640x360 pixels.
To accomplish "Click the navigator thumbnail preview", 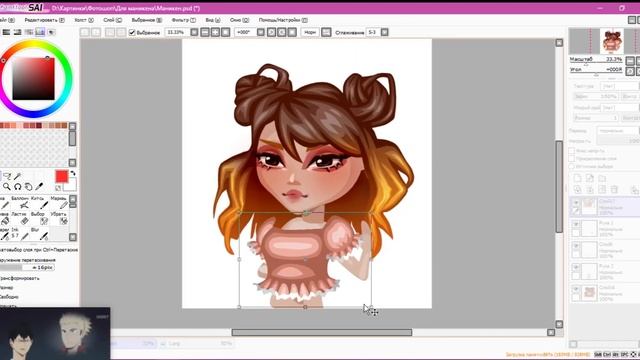I will coord(611,41).
